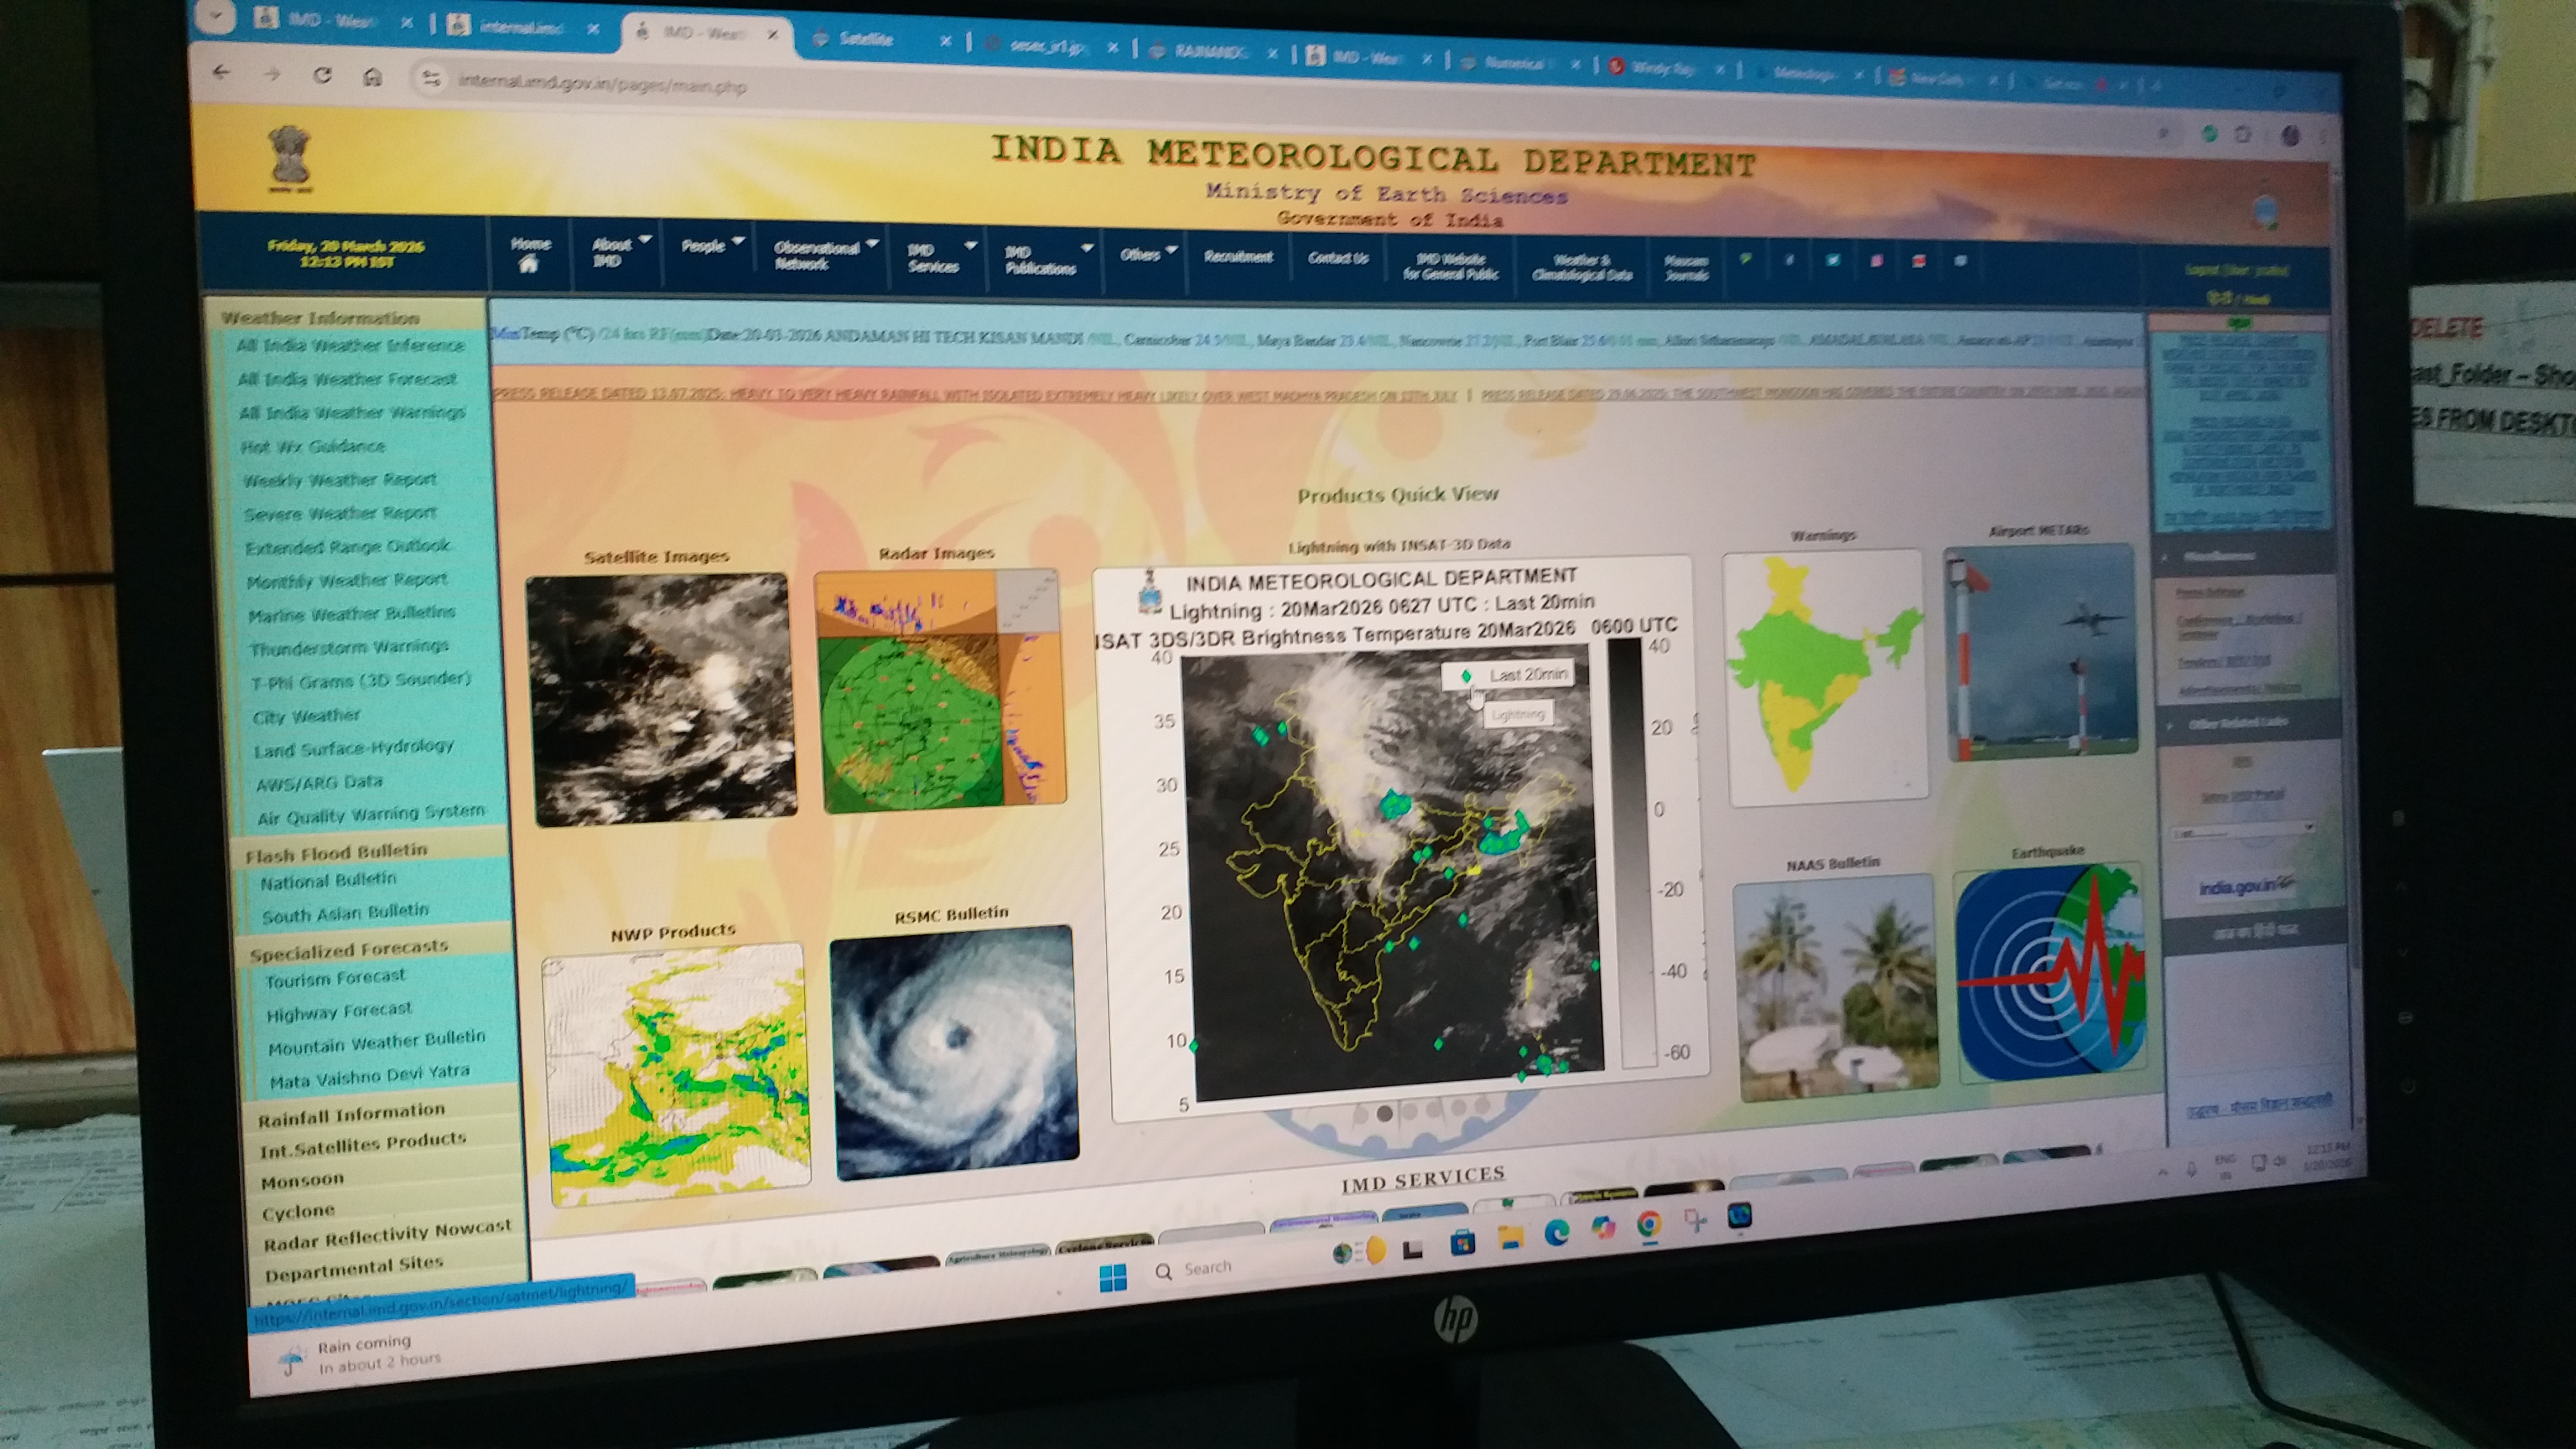The height and width of the screenshot is (1449, 2576).
Task: Open All India Weather Forecast link
Action: [x=347, y=379]
